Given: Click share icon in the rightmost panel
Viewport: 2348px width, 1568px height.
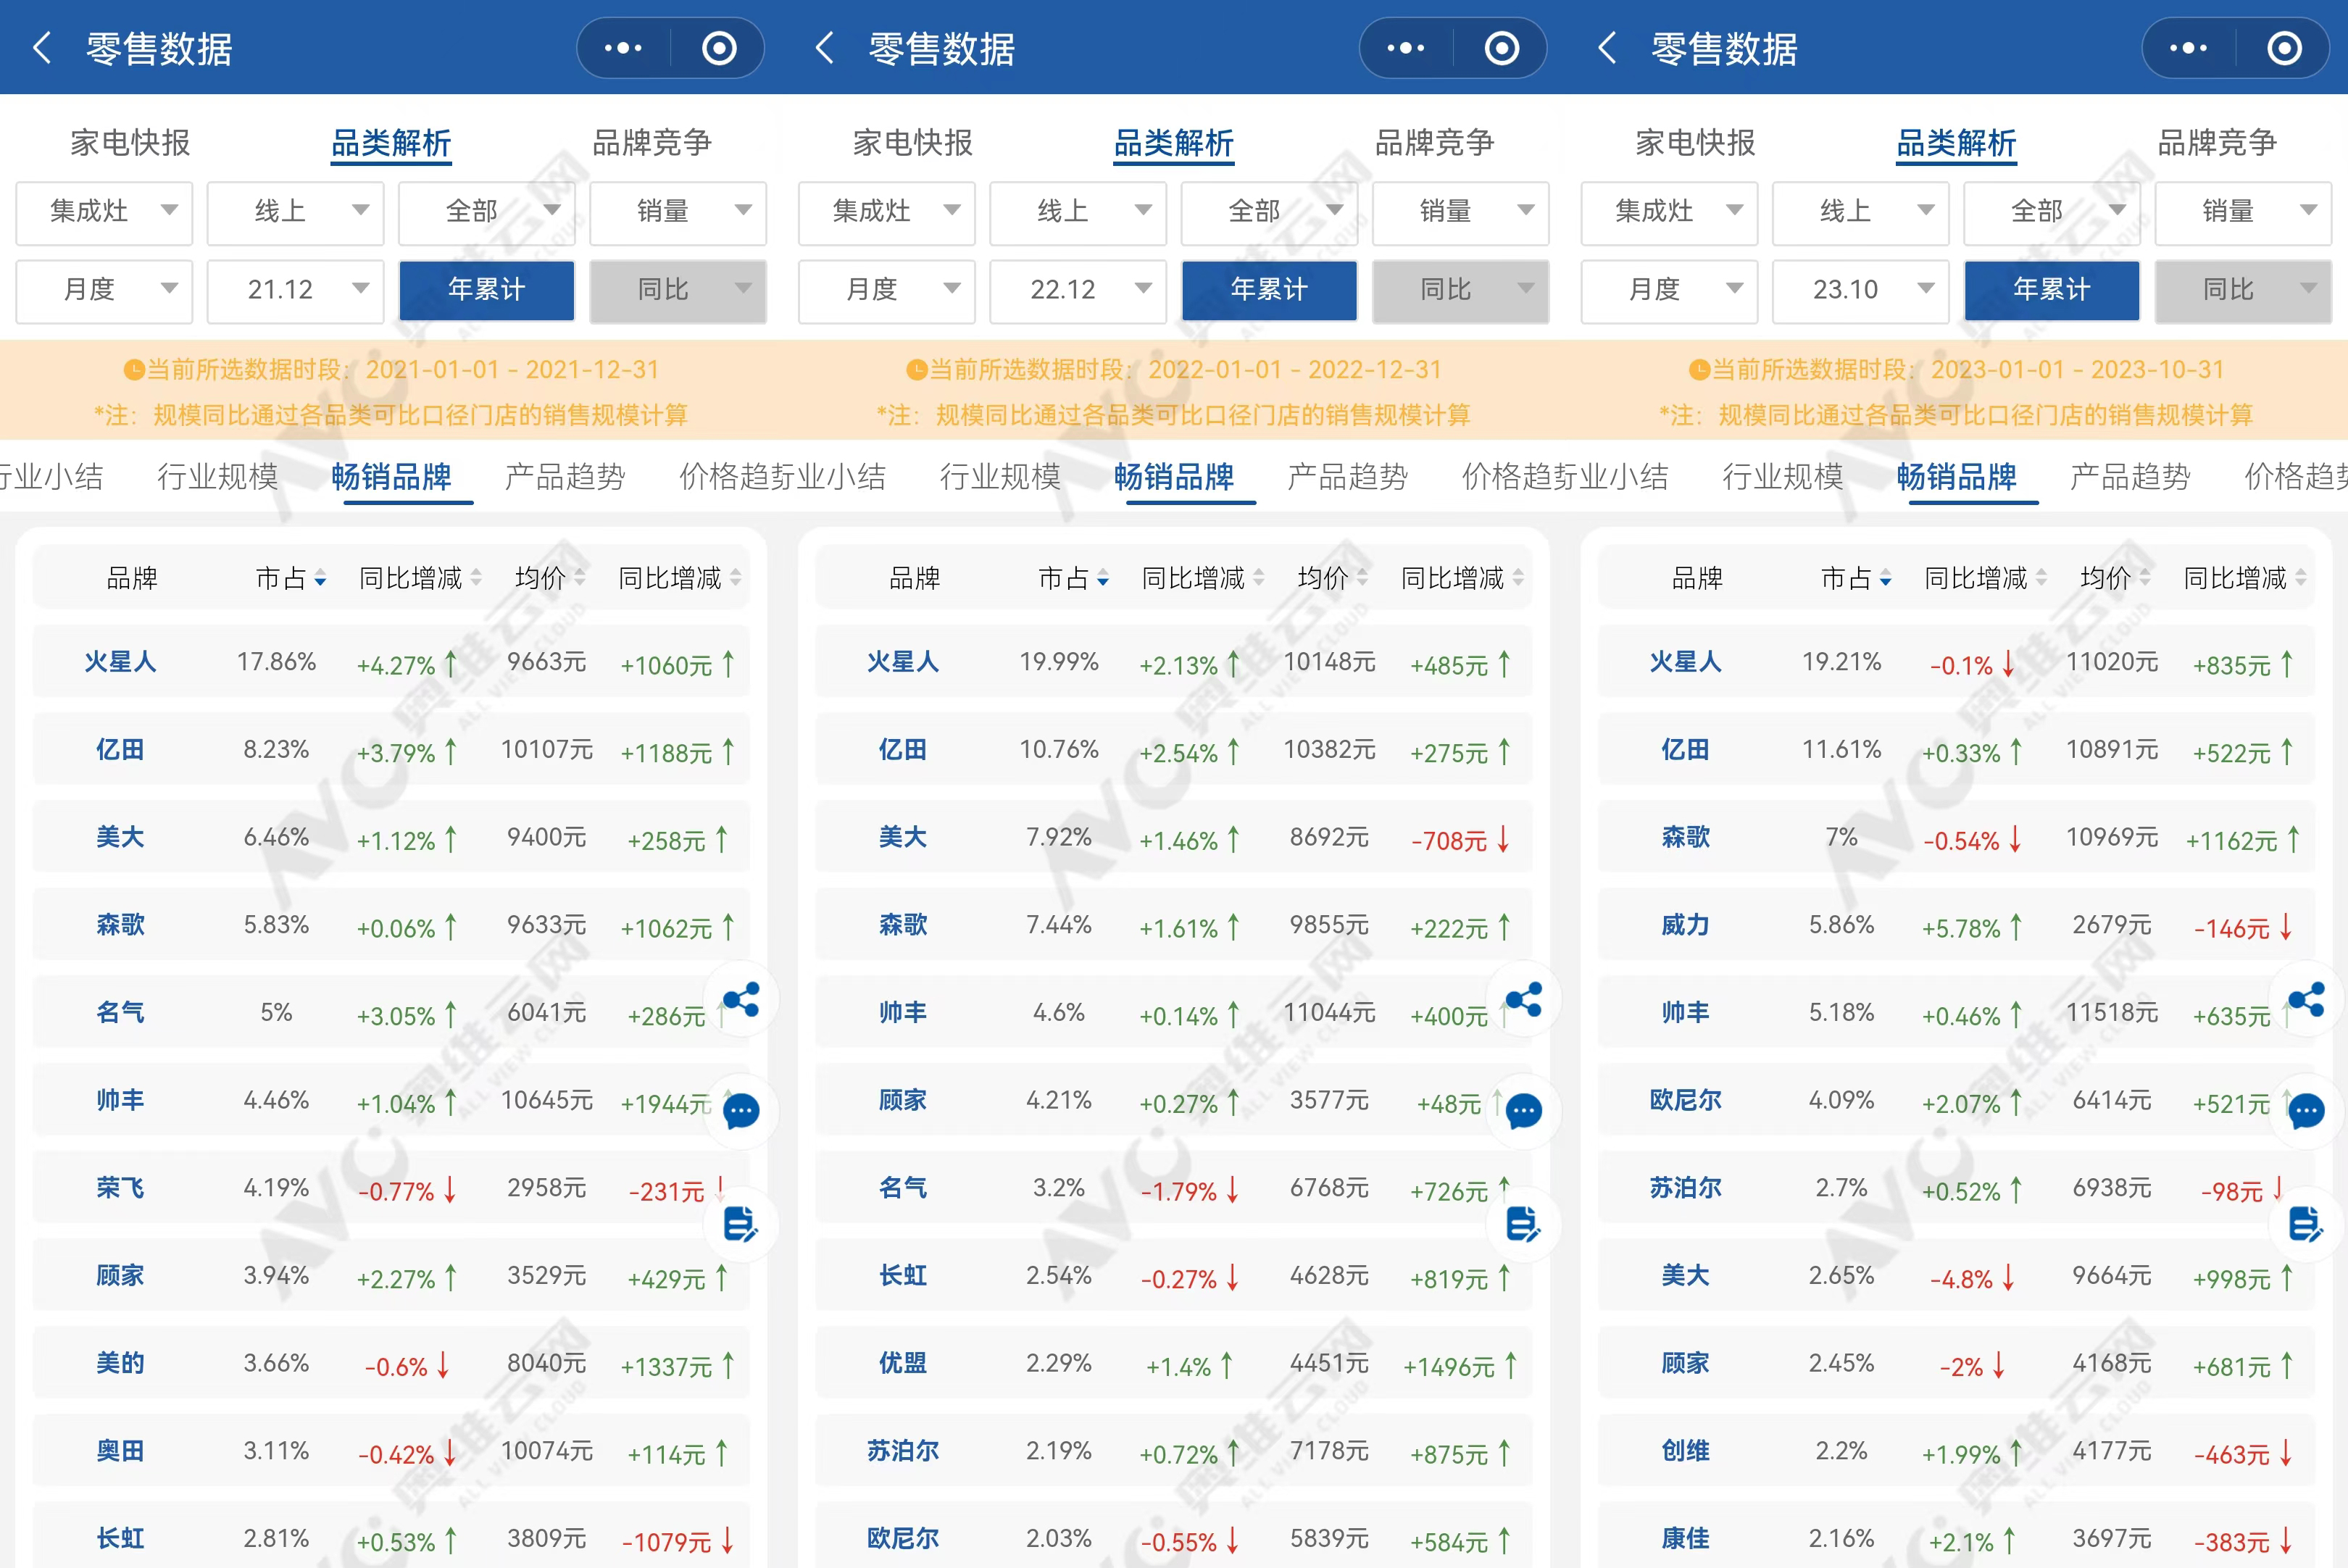Looking at the screenshot, I should pos(2306,999).
